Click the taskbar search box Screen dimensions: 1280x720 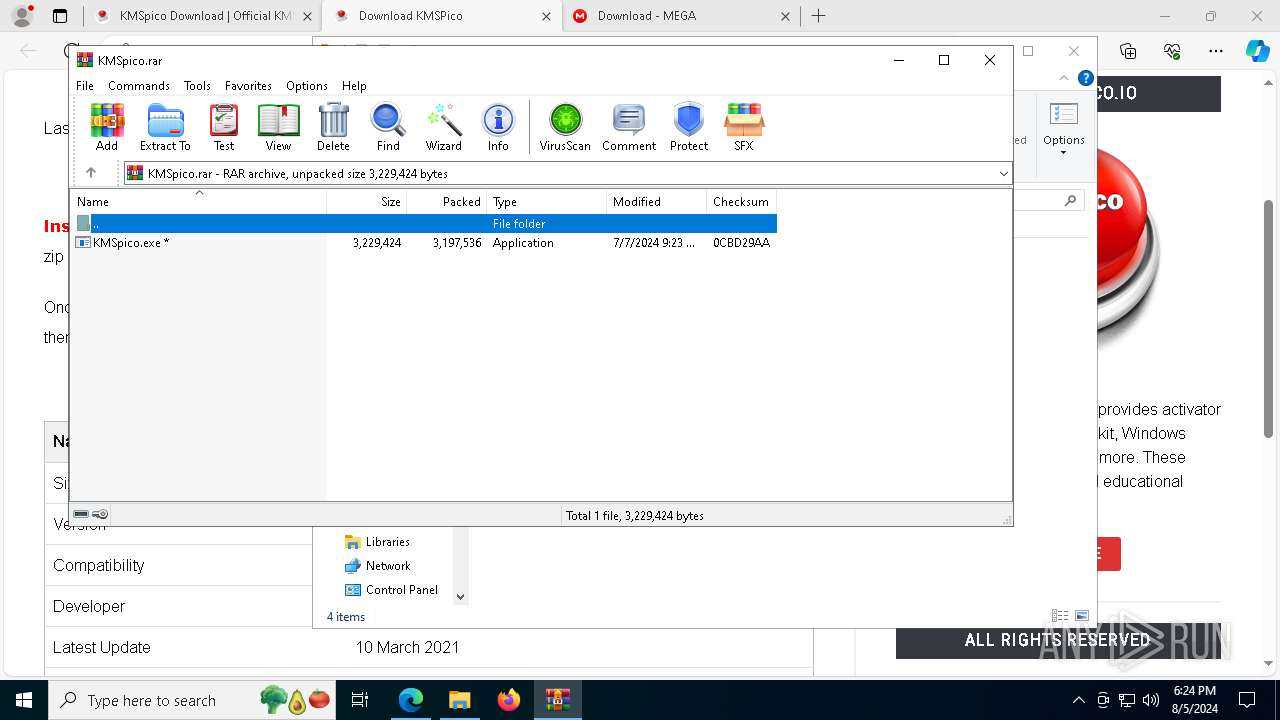tap(190, 700)
